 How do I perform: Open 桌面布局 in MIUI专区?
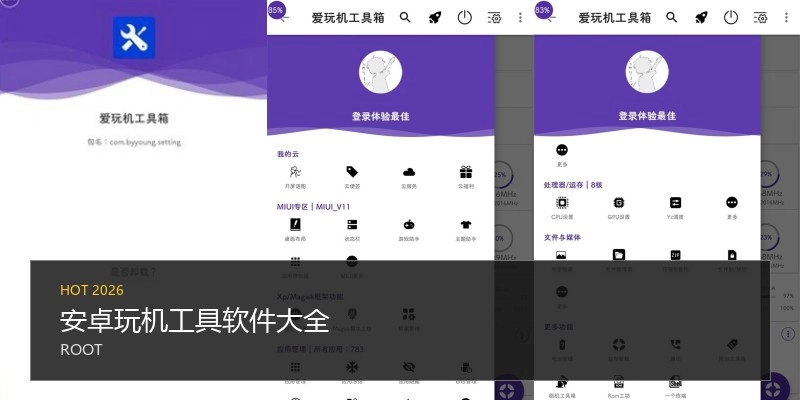295,230
